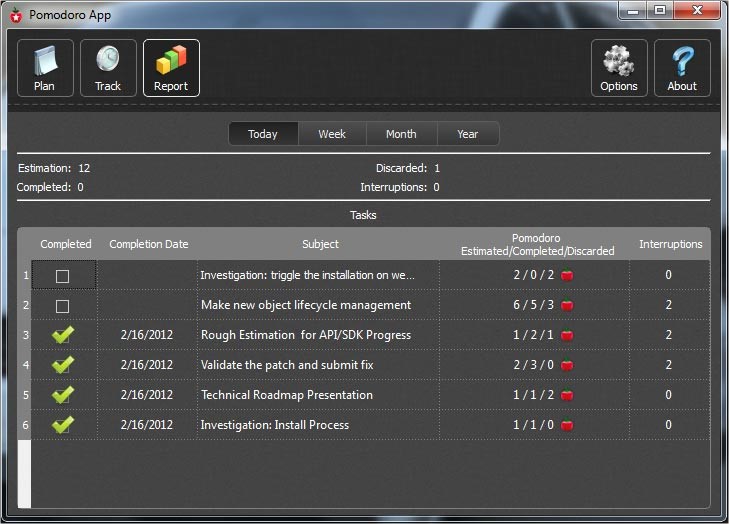Image resolution: width=729 pixels, height=524 pixels.
Task: Click tomato icon in Install Process row
Action: 567,425
